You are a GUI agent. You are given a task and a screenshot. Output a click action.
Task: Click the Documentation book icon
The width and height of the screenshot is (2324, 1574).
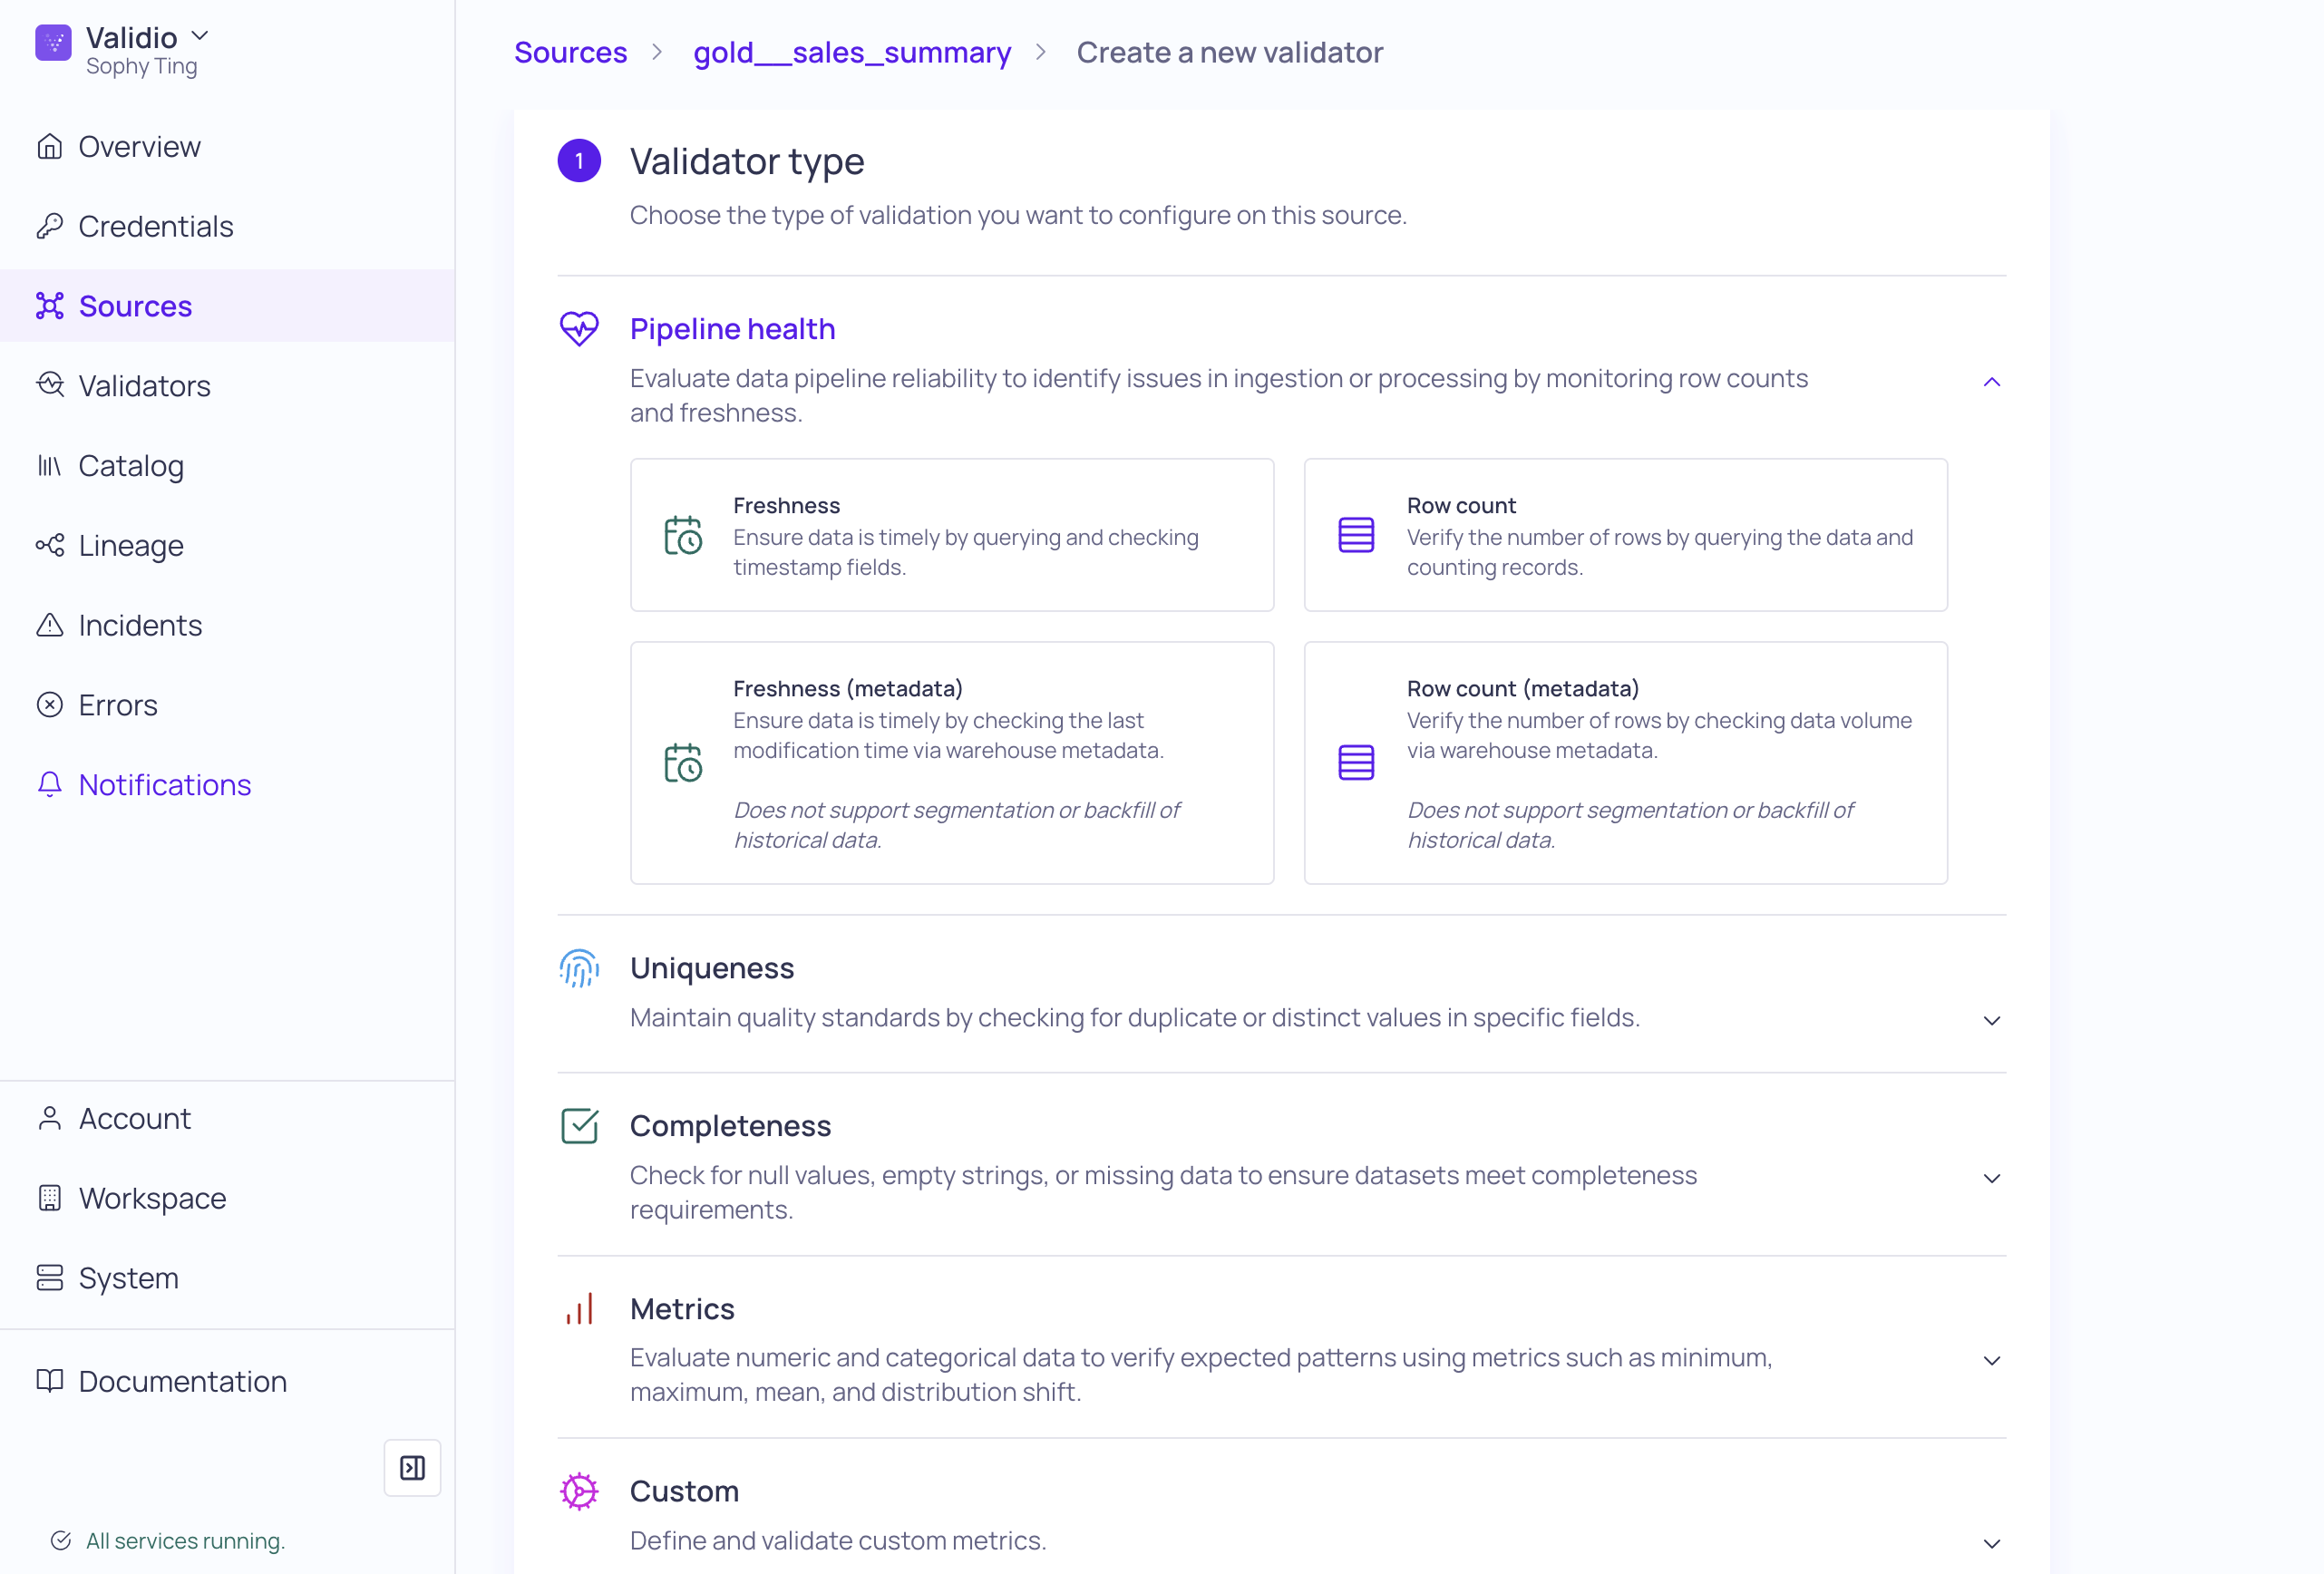coord(50,1381)
